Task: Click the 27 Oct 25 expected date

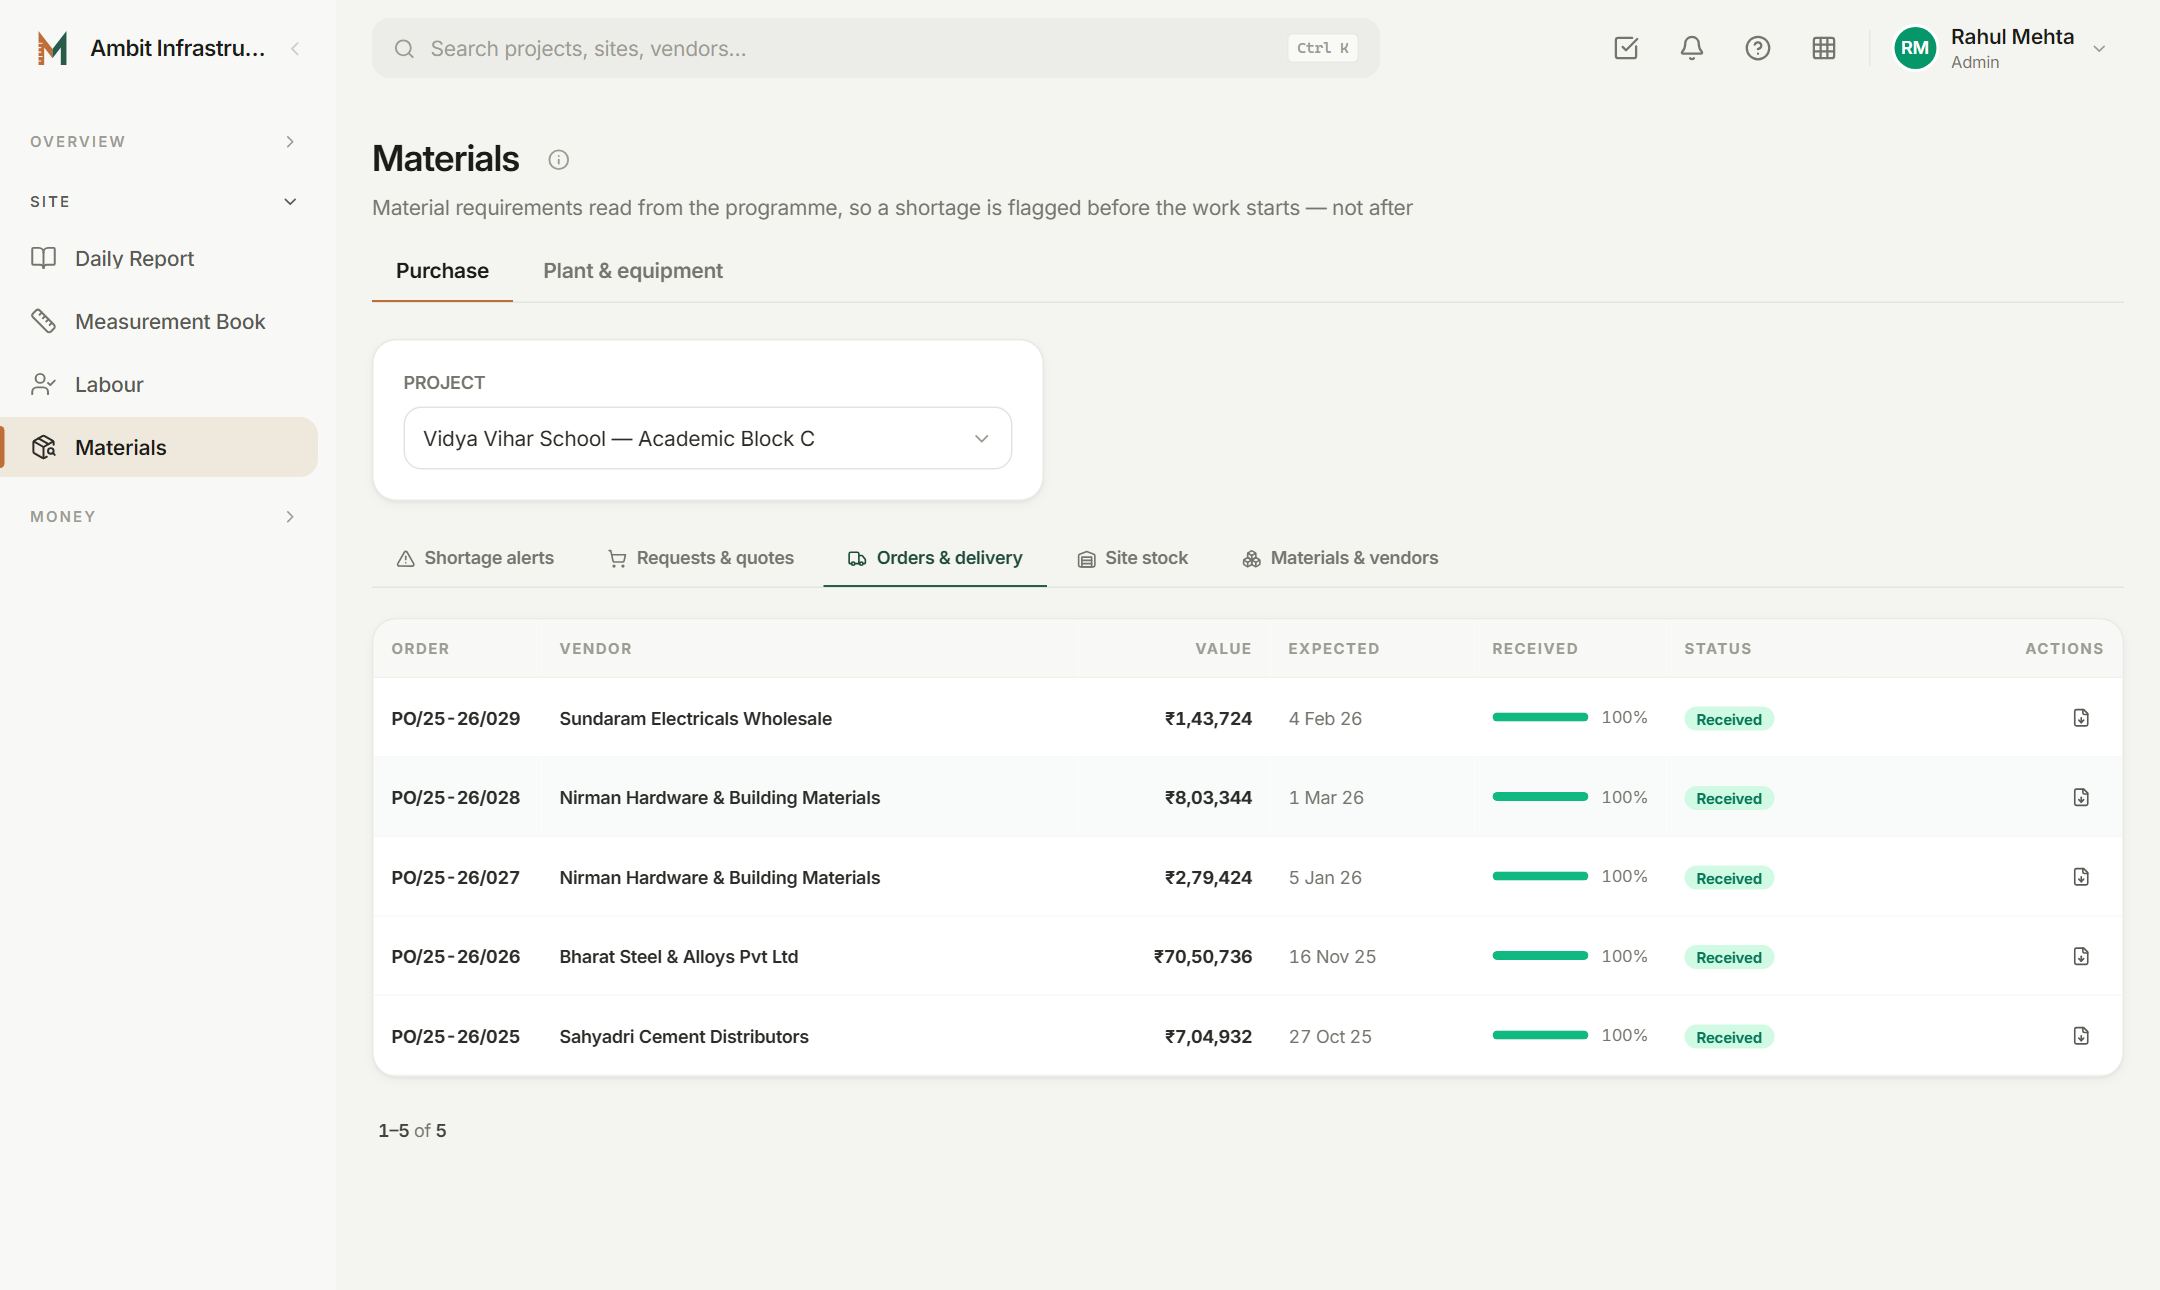Action: [x=1330, y=1036]
